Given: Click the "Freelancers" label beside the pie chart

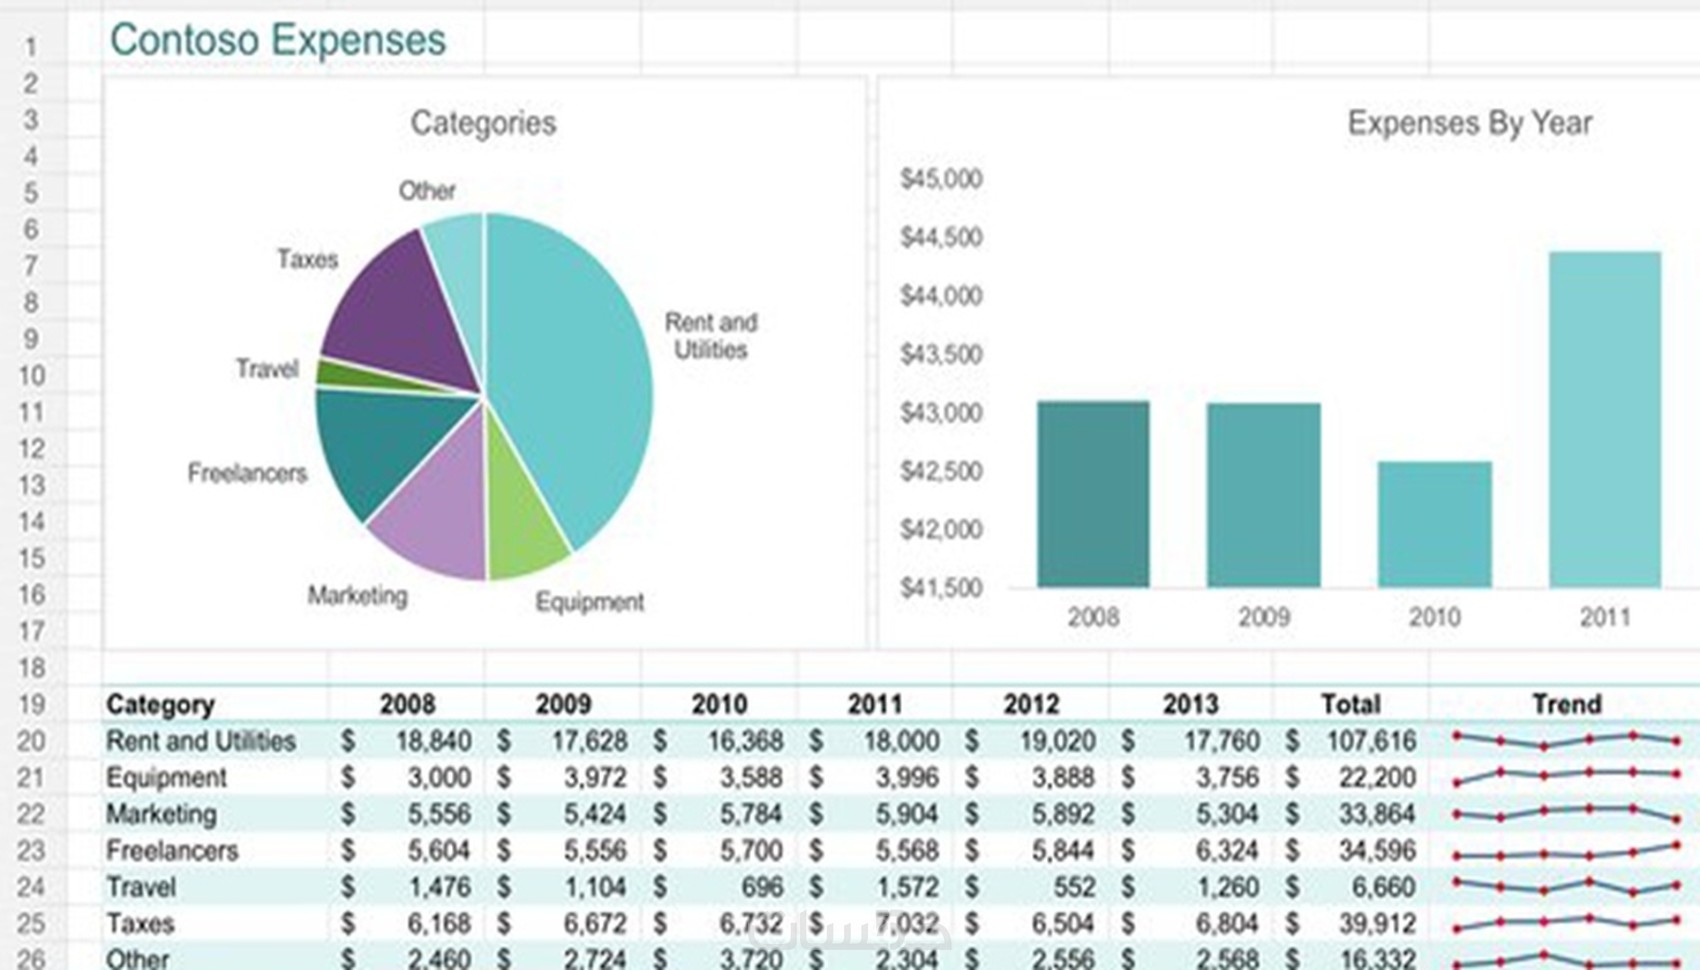Looking at the screenshot, I should click(x=247, y=473).
